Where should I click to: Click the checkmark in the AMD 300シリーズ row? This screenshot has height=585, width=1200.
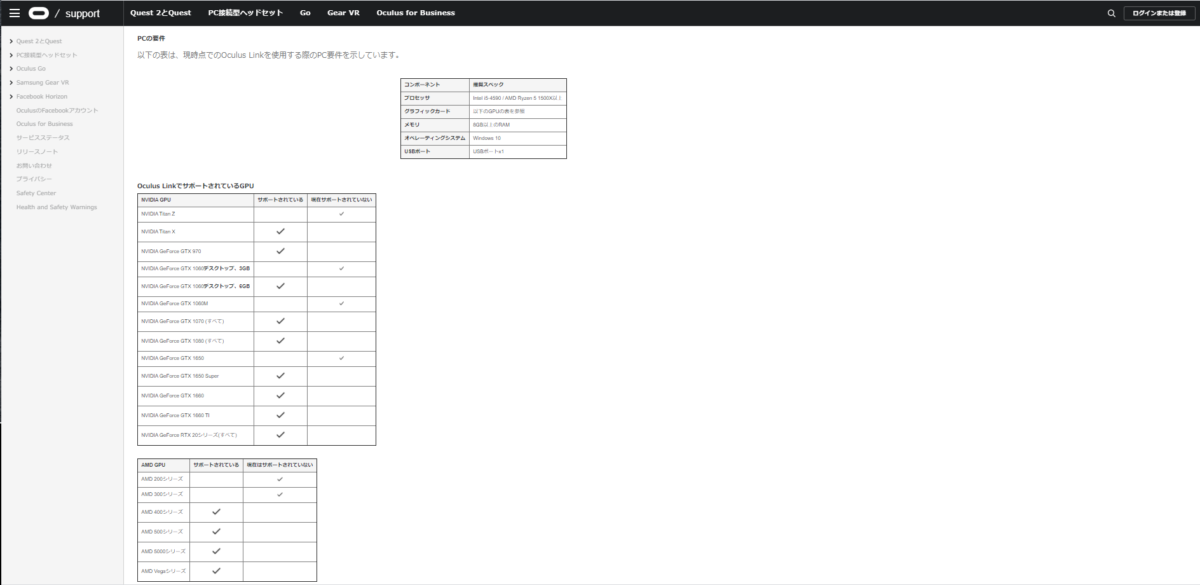click(280, 494)
